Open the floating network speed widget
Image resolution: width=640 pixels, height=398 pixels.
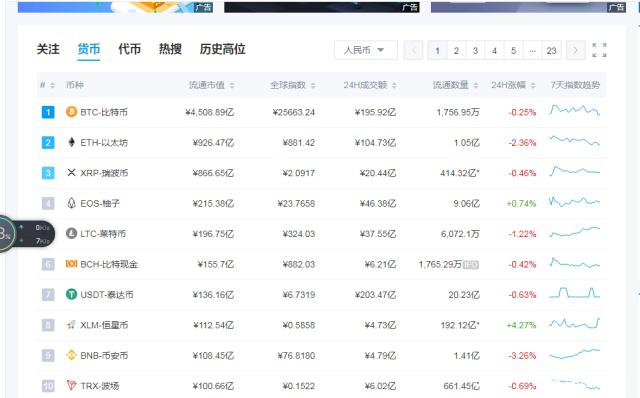[27, 233]
